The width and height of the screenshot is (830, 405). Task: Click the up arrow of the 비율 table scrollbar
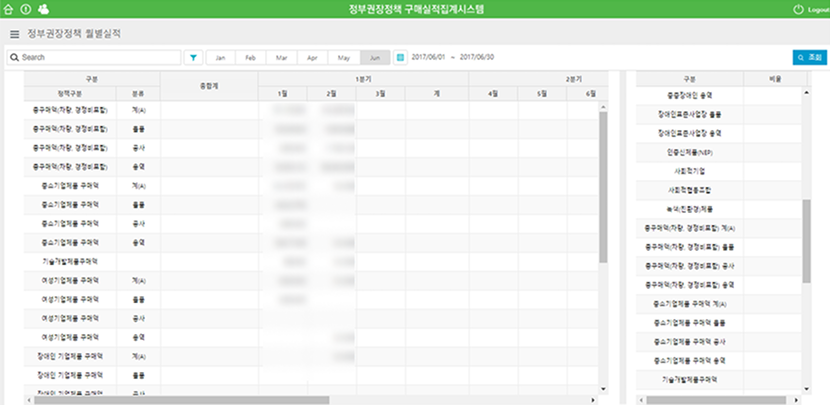(x=806, y=93)
